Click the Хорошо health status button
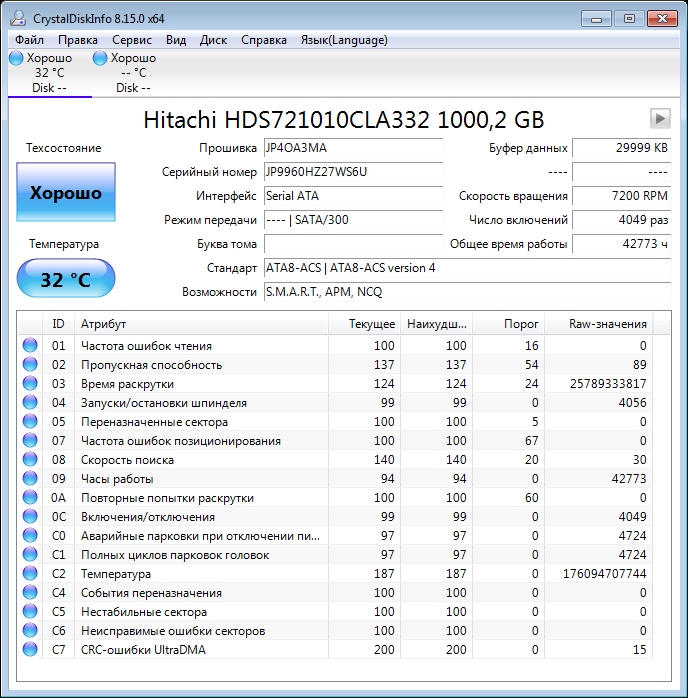The width and height of the screenshot is (688, 698). [66, 192]
